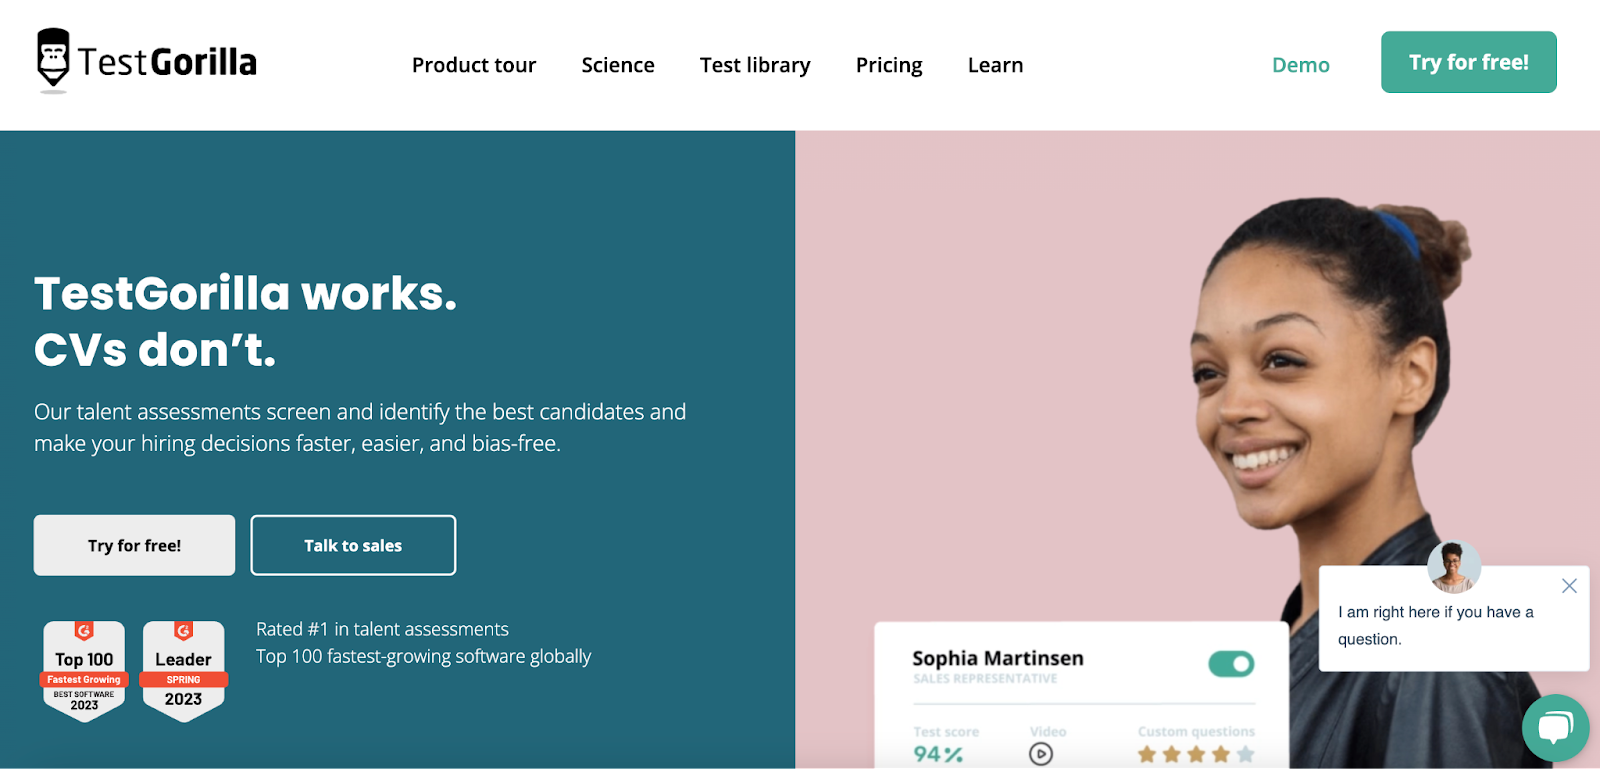Go to Test library
The image size is (1600, 769).
pyautogui.click(x=755, y=65)
